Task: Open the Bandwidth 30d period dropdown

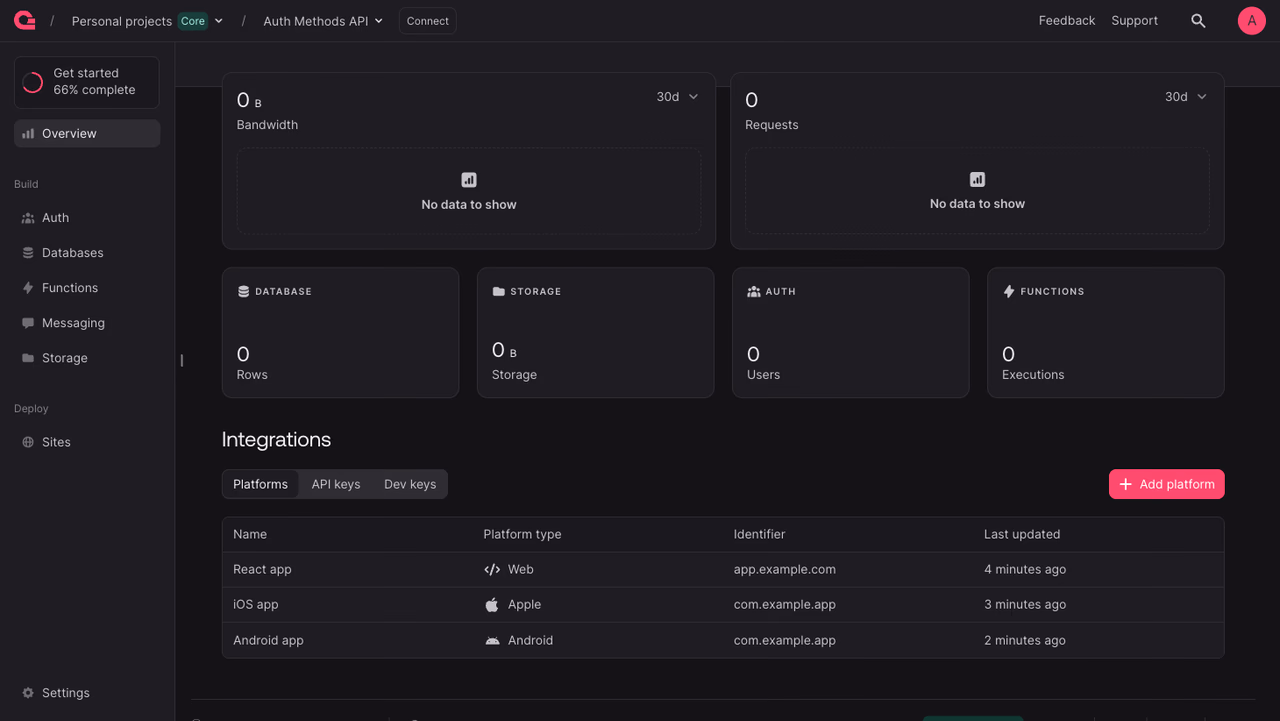Action: pos(677,97)
